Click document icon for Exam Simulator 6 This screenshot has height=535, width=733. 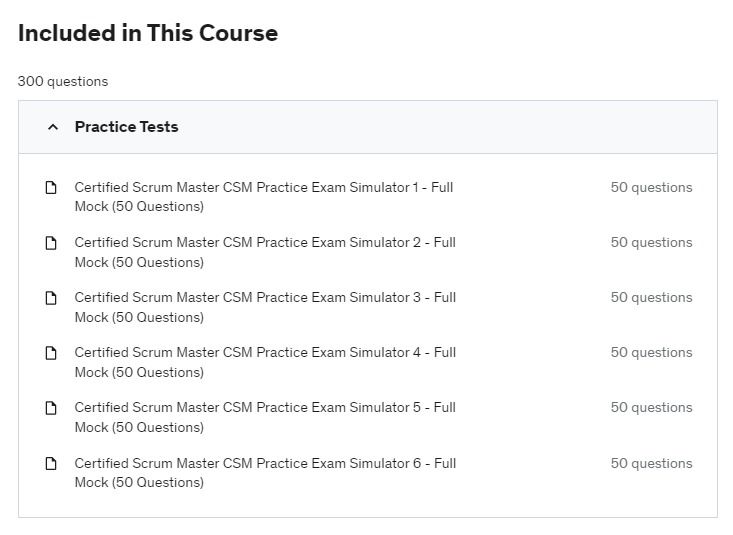click(x=51, y=464)
